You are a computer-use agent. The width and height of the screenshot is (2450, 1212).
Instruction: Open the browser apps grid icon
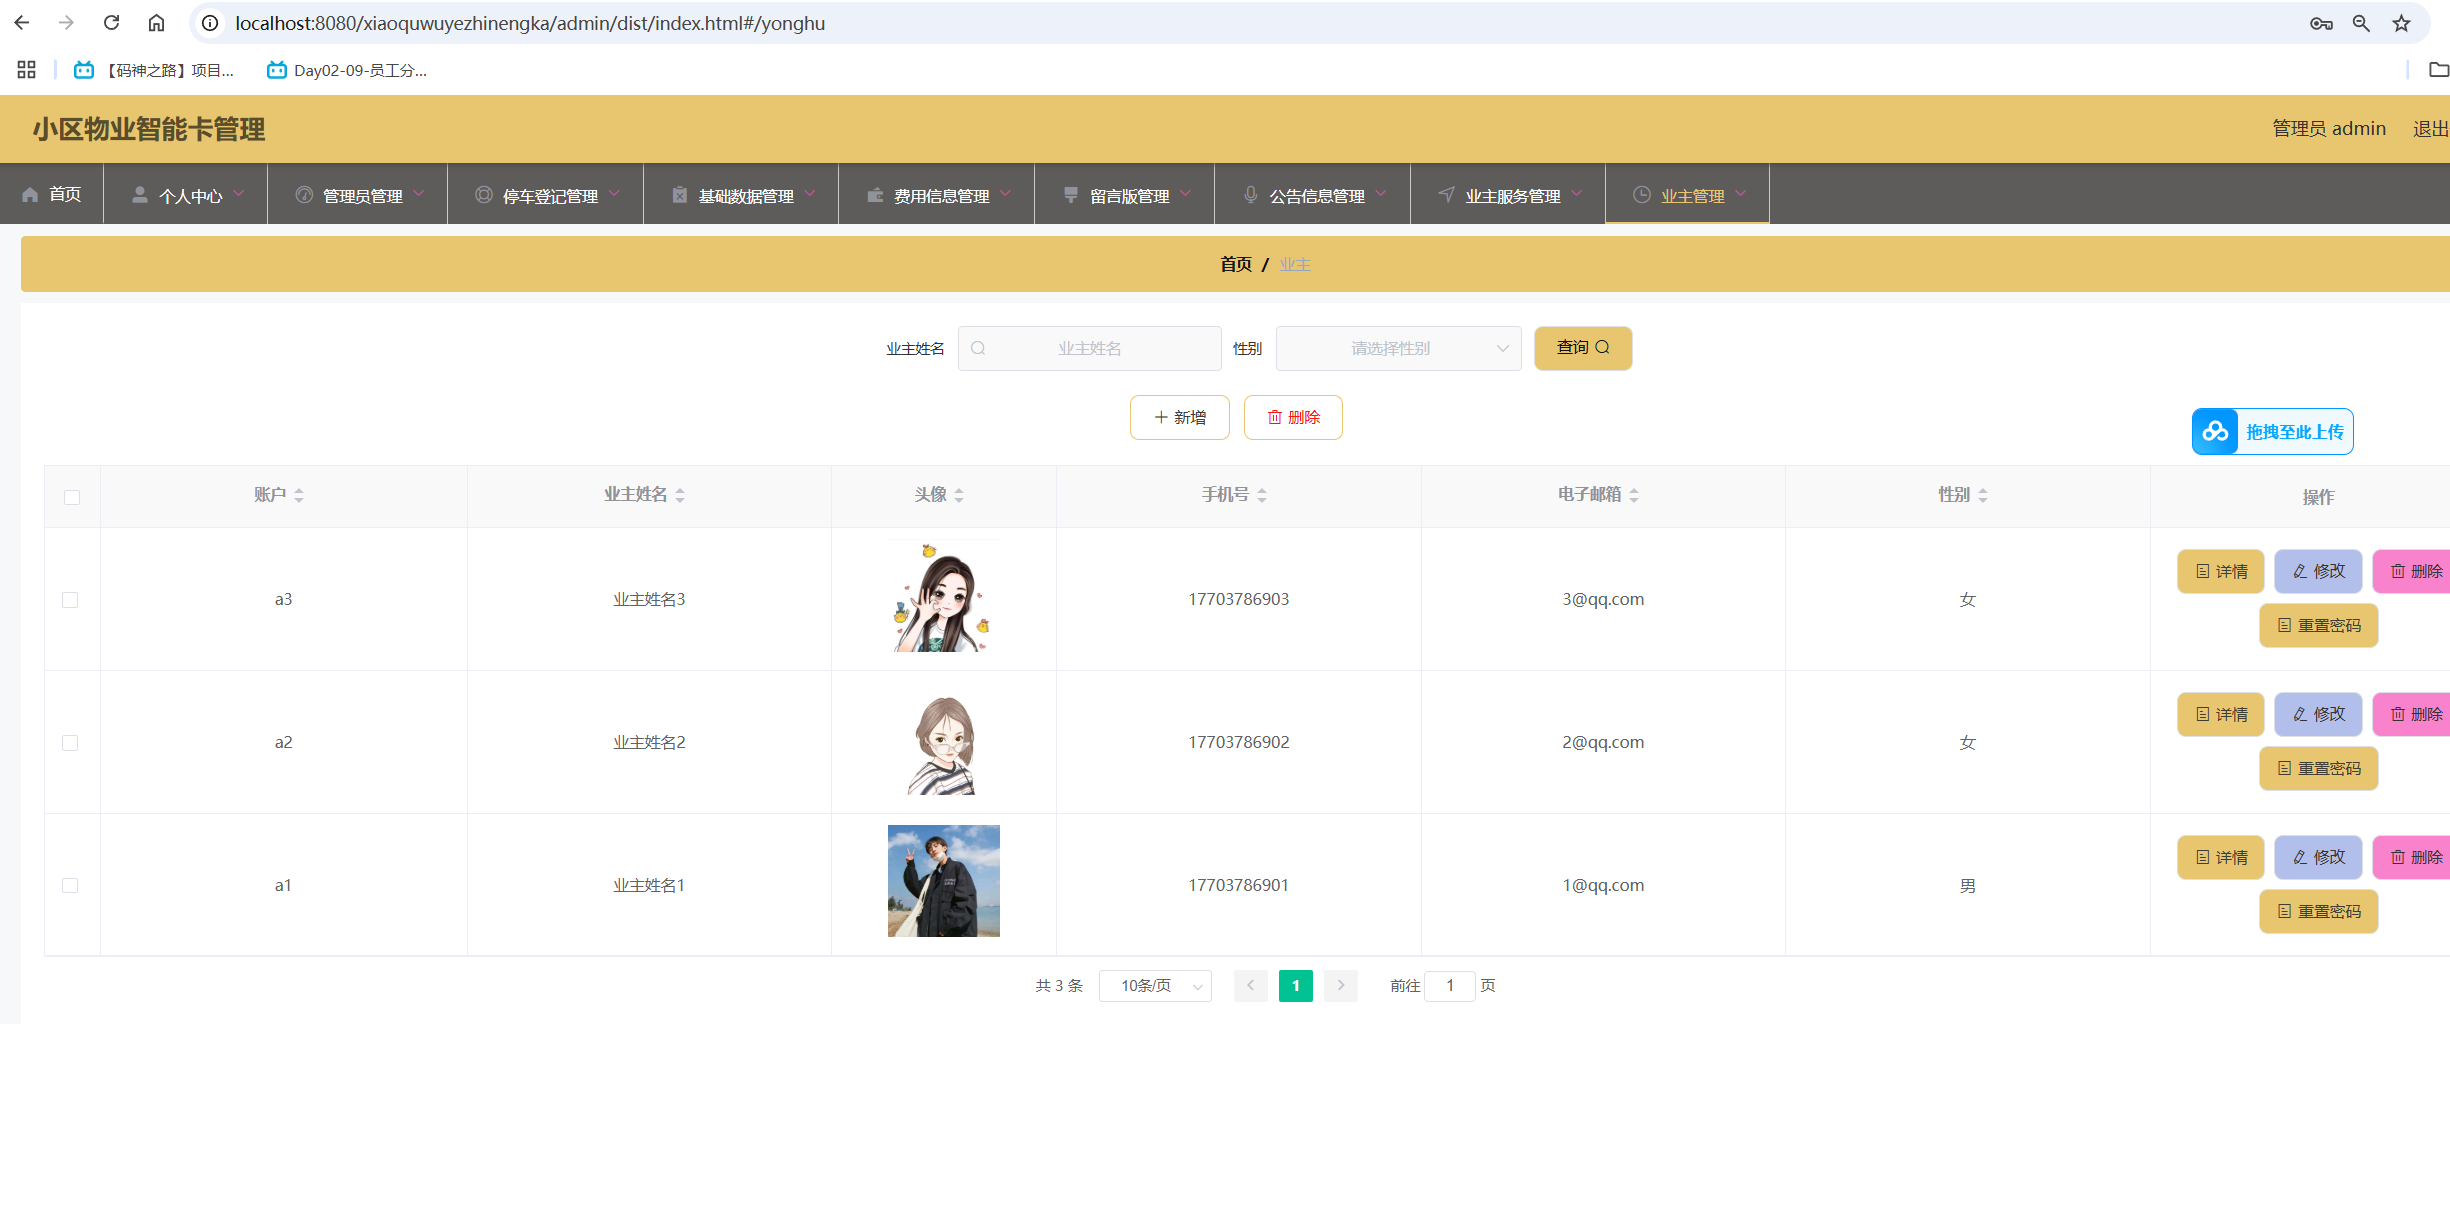click(x=26, y=69)
